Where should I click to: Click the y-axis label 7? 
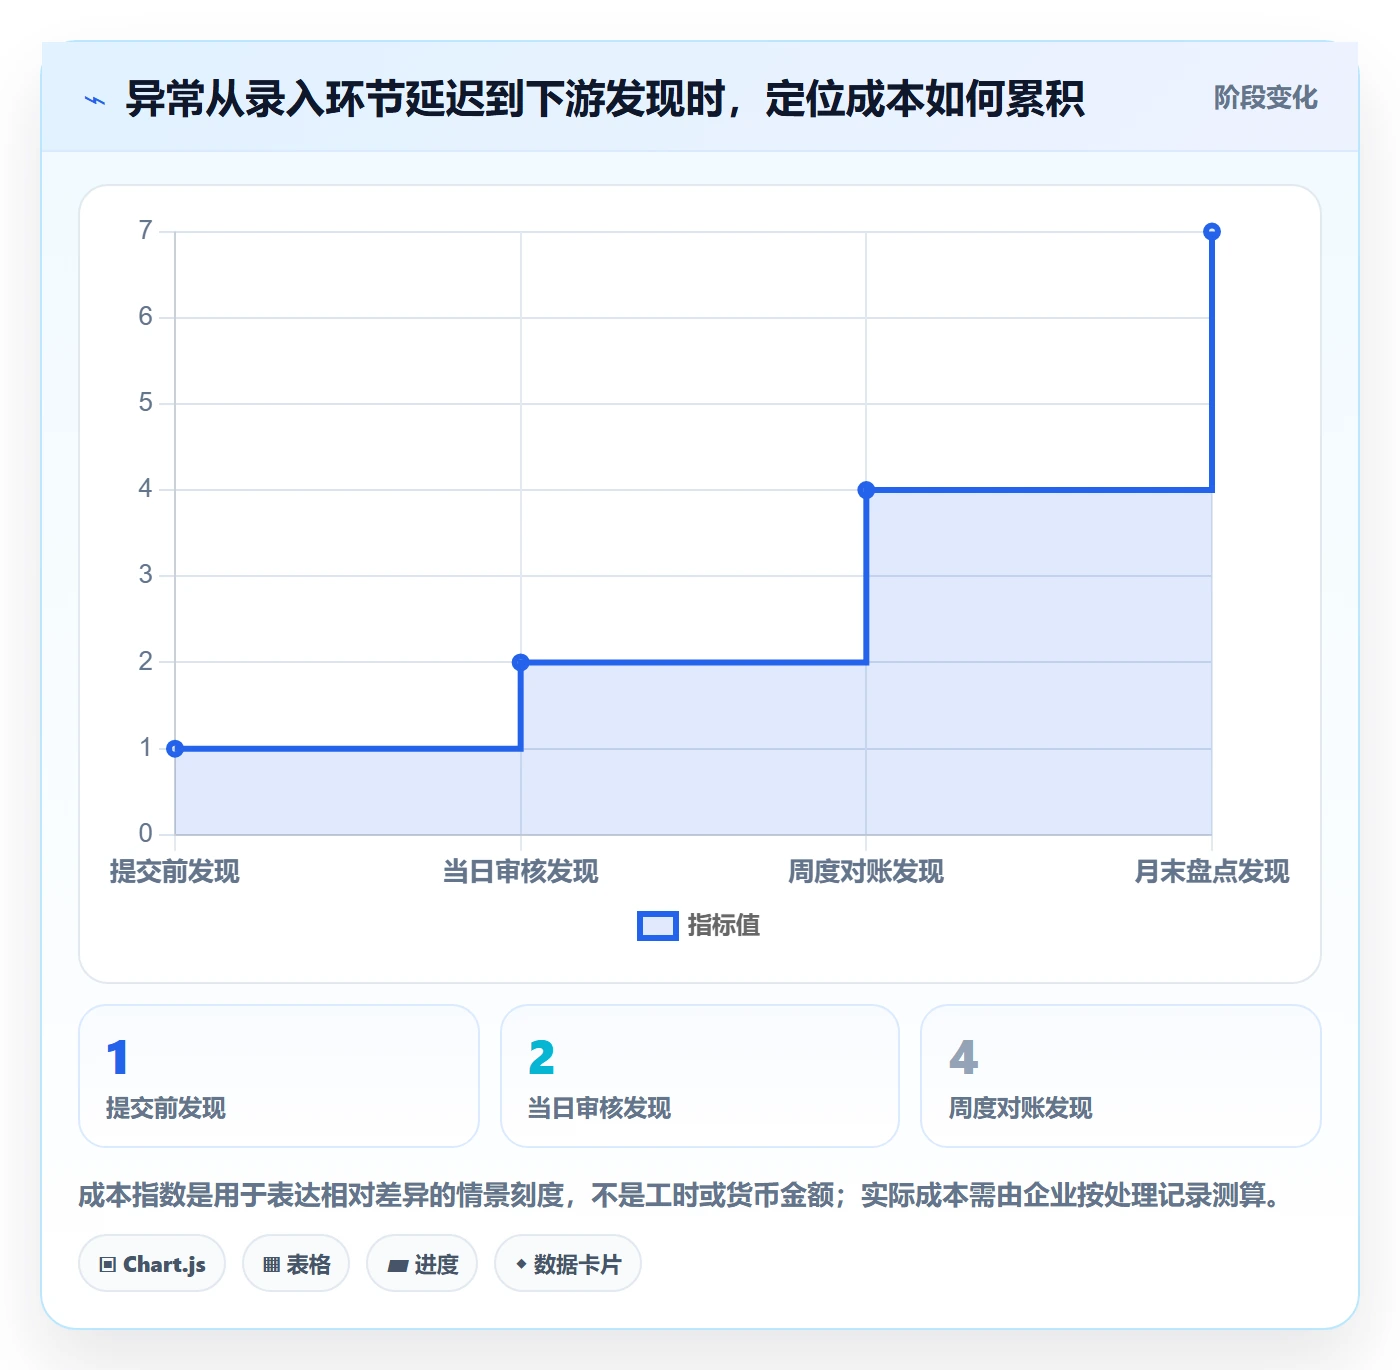click(x=146, y=231)
